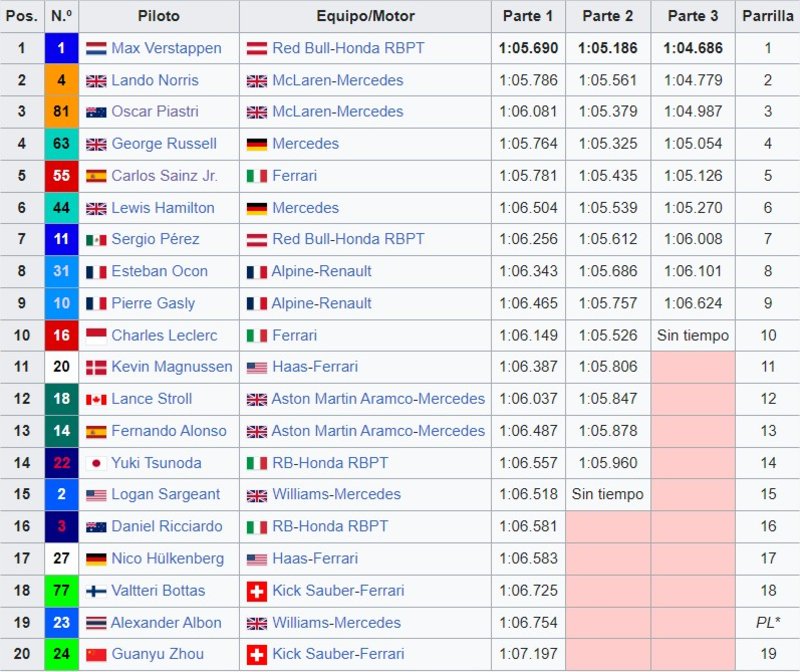
Task: Select Tsunoda's Parte 2 time 1:05.960
Action: (608, 463)
